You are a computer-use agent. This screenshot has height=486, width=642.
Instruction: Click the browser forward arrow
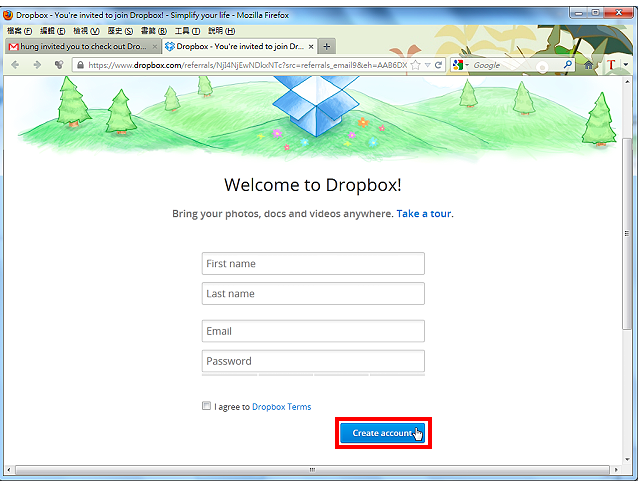pos(37,65)
